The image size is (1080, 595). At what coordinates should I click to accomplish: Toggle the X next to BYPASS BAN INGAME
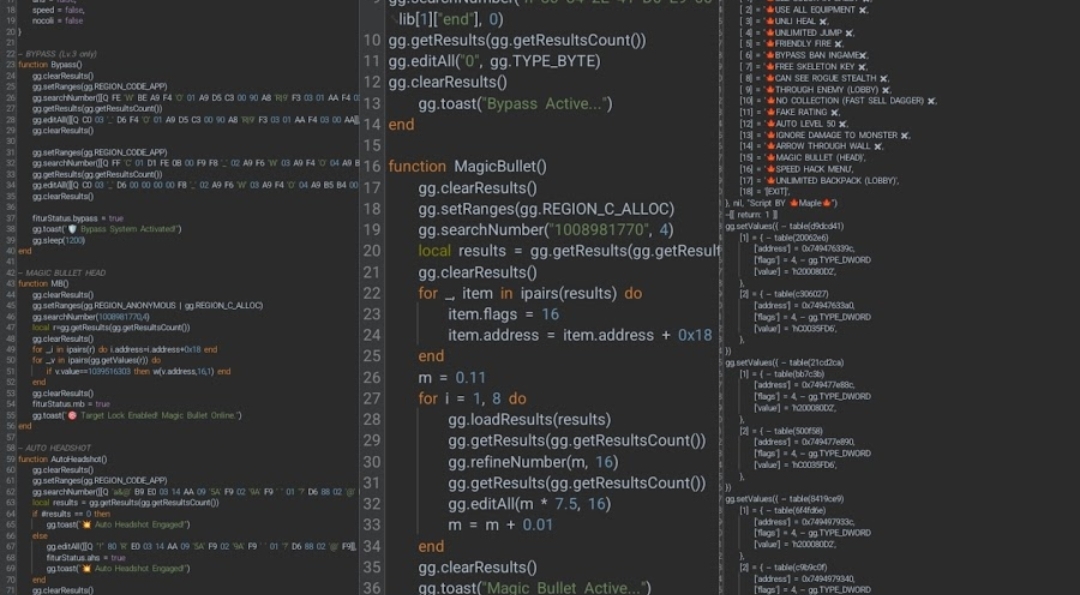(862, 55)
